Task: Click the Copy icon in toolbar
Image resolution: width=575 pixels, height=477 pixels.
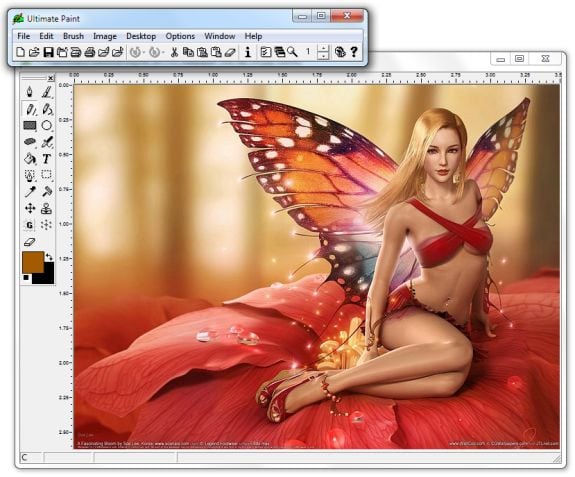Action: [x=188, y=52]
